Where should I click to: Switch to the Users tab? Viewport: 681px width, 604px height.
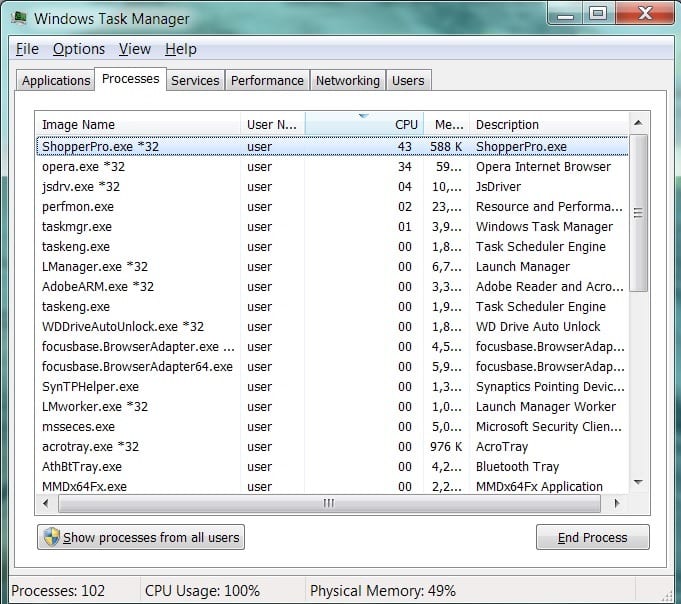pos(408,80)
